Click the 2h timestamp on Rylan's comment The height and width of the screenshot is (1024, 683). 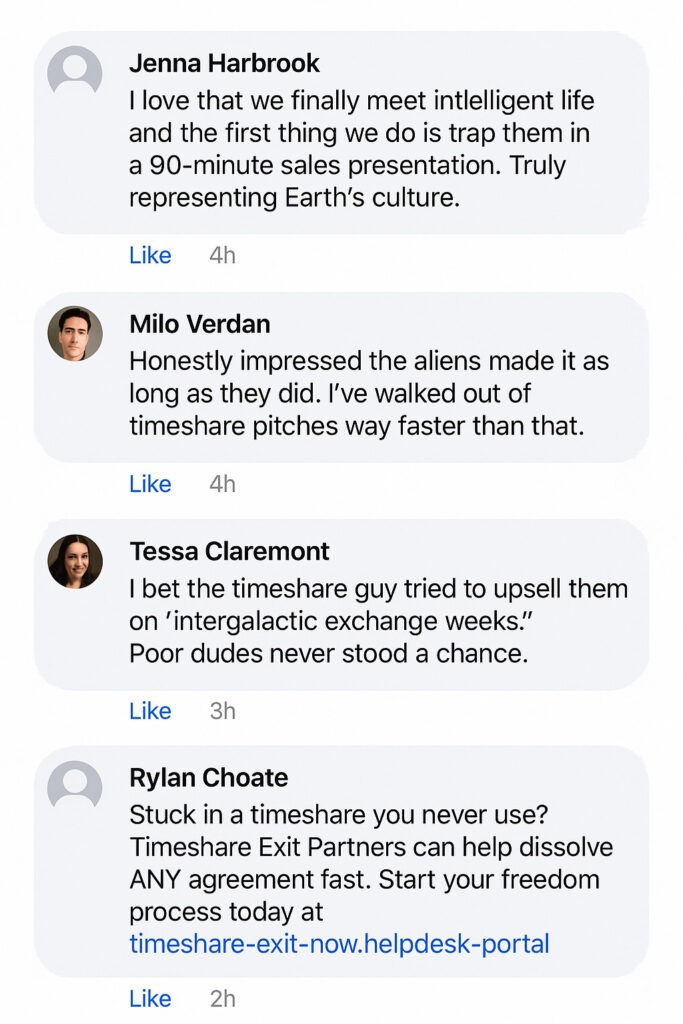pos(222,998)
